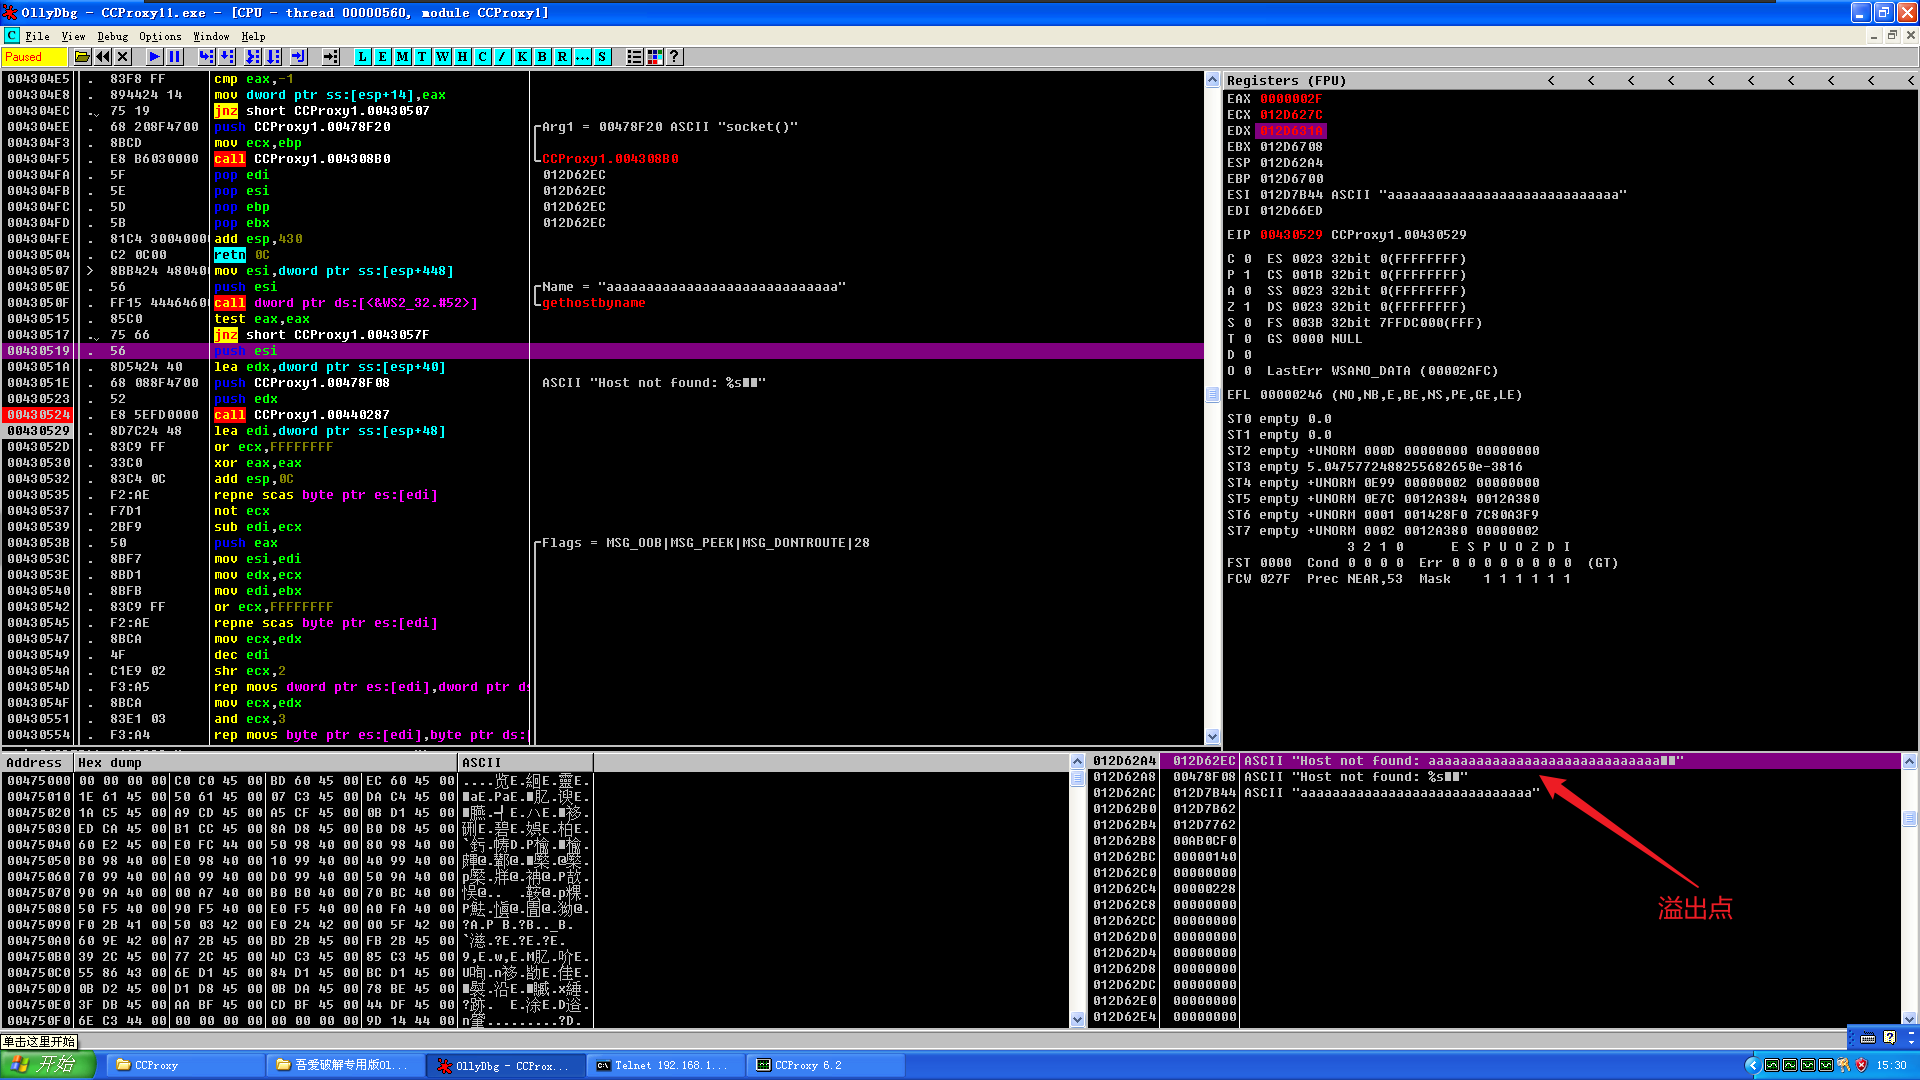The height and width of the screenshot is (1080, 1920).
Task: Show the Log window (L button)
Action: coord(362,57)
